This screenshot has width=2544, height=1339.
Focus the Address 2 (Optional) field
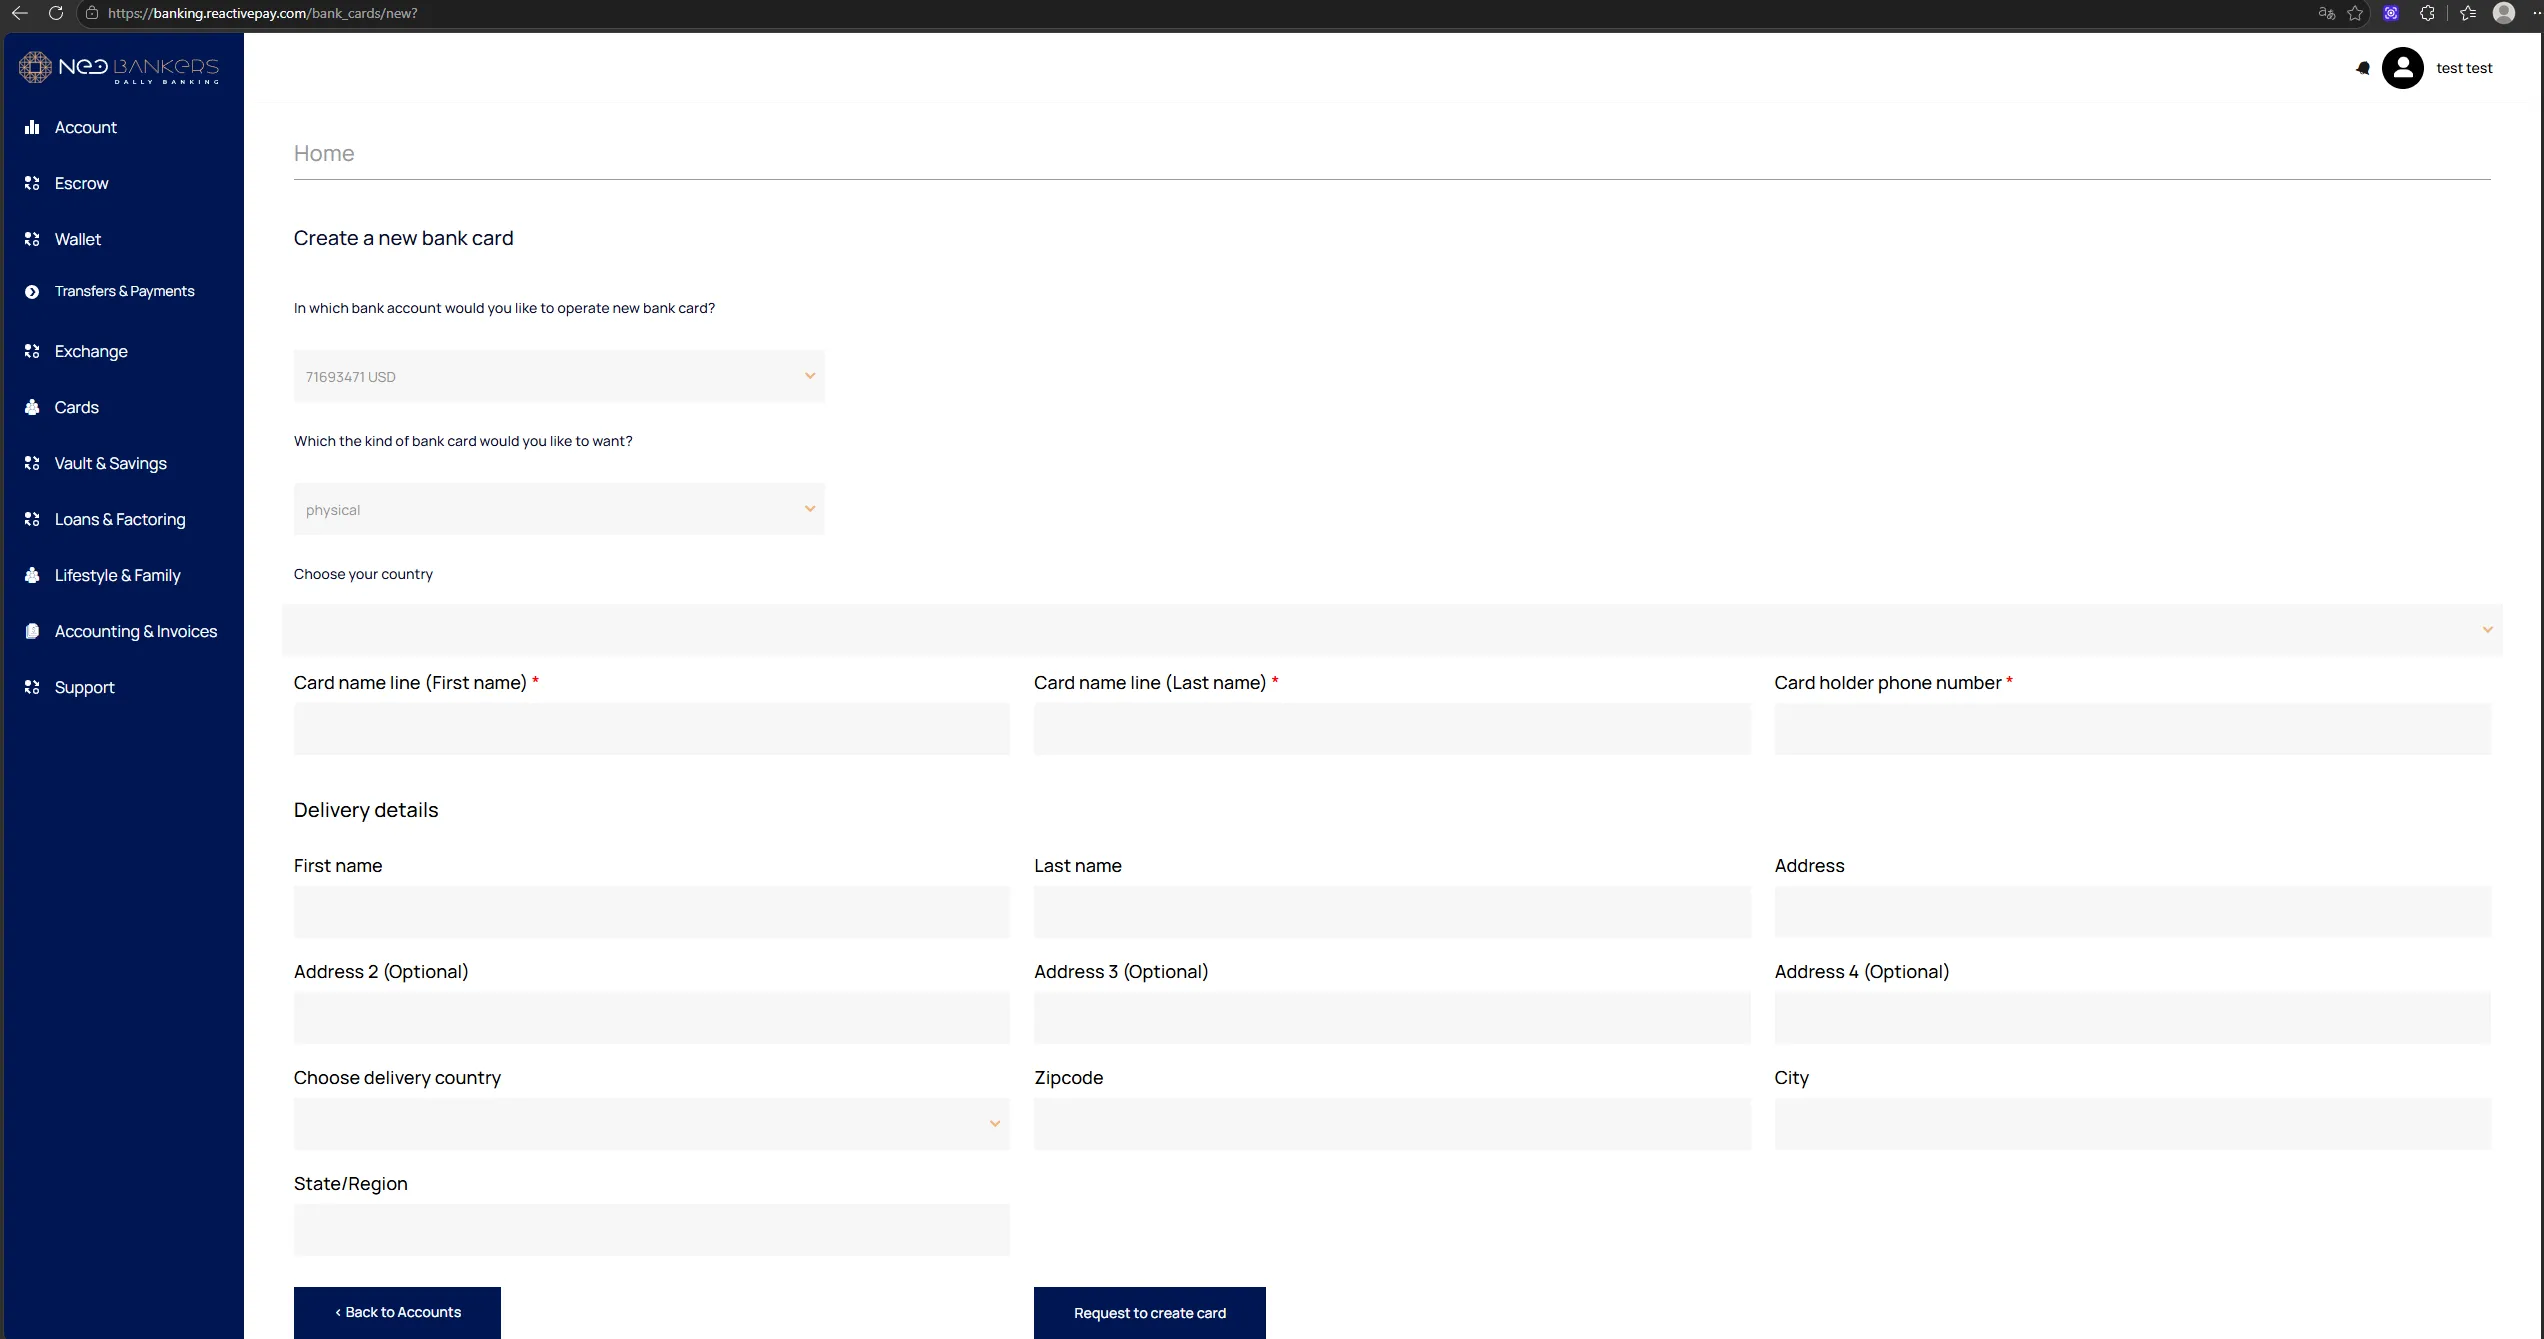[652, 1018]
